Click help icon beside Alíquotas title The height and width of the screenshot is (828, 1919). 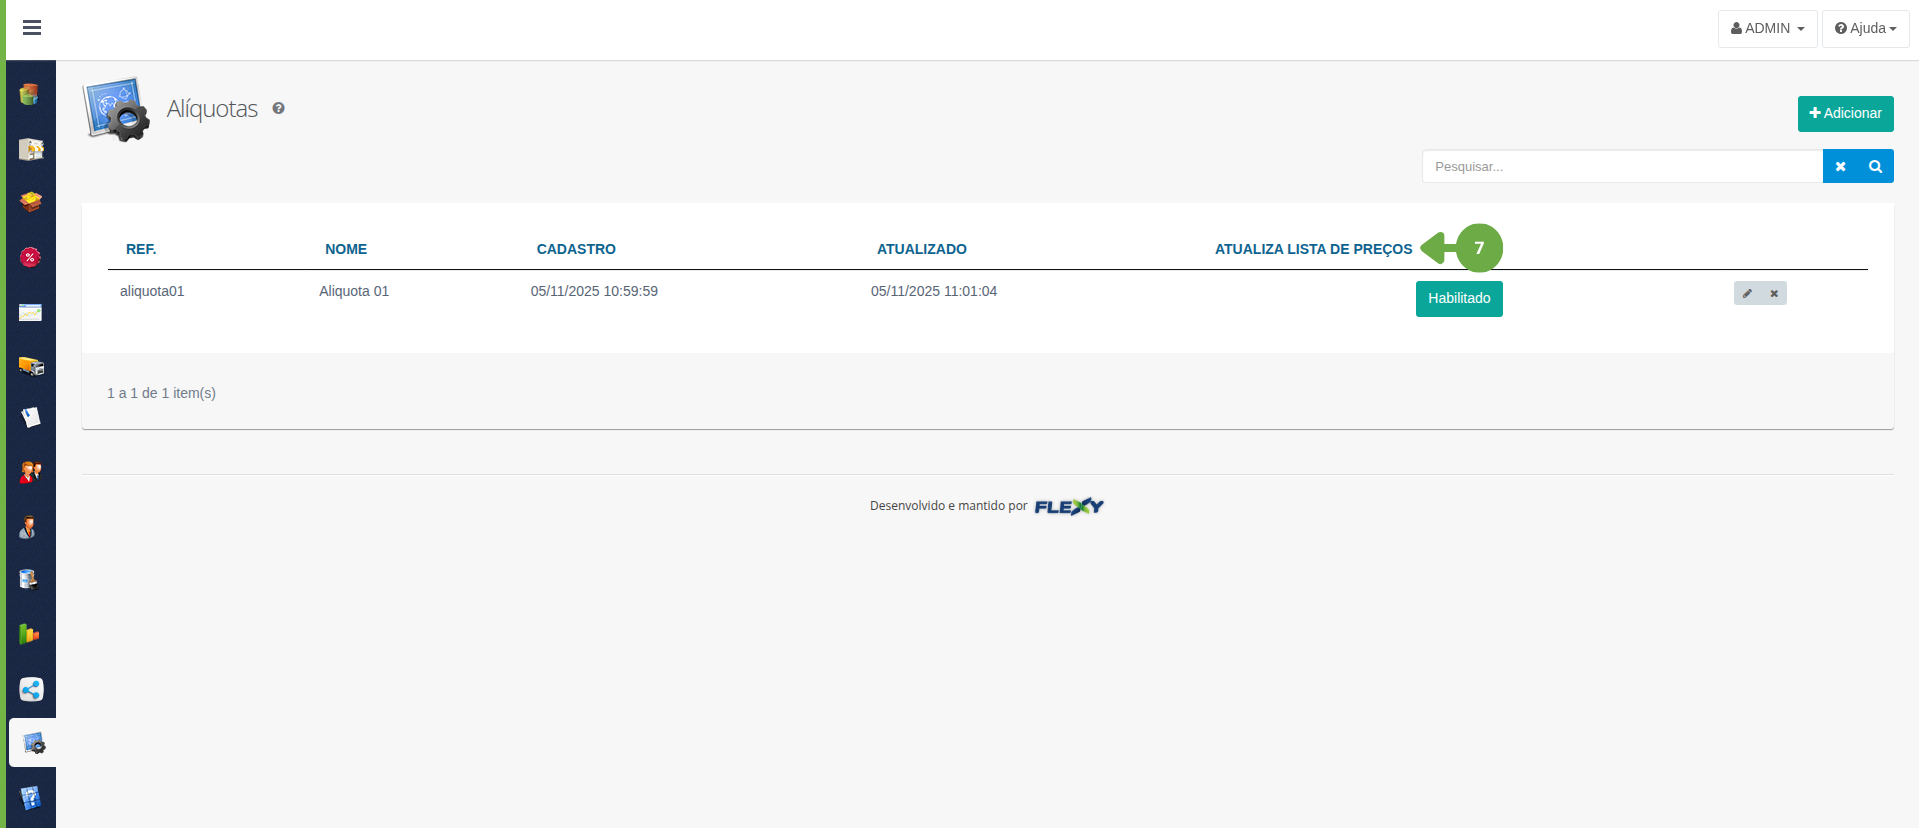(279, 108)
